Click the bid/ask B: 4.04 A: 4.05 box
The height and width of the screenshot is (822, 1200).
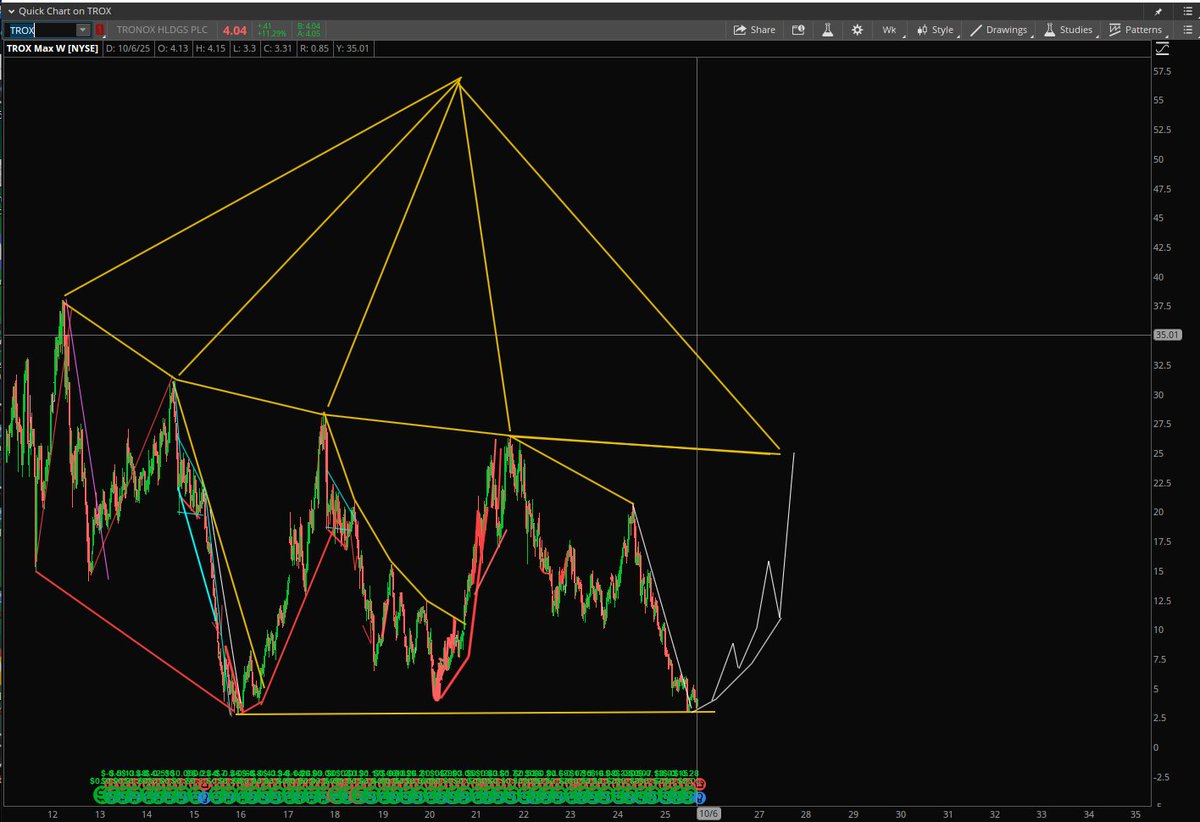(309, 30)
